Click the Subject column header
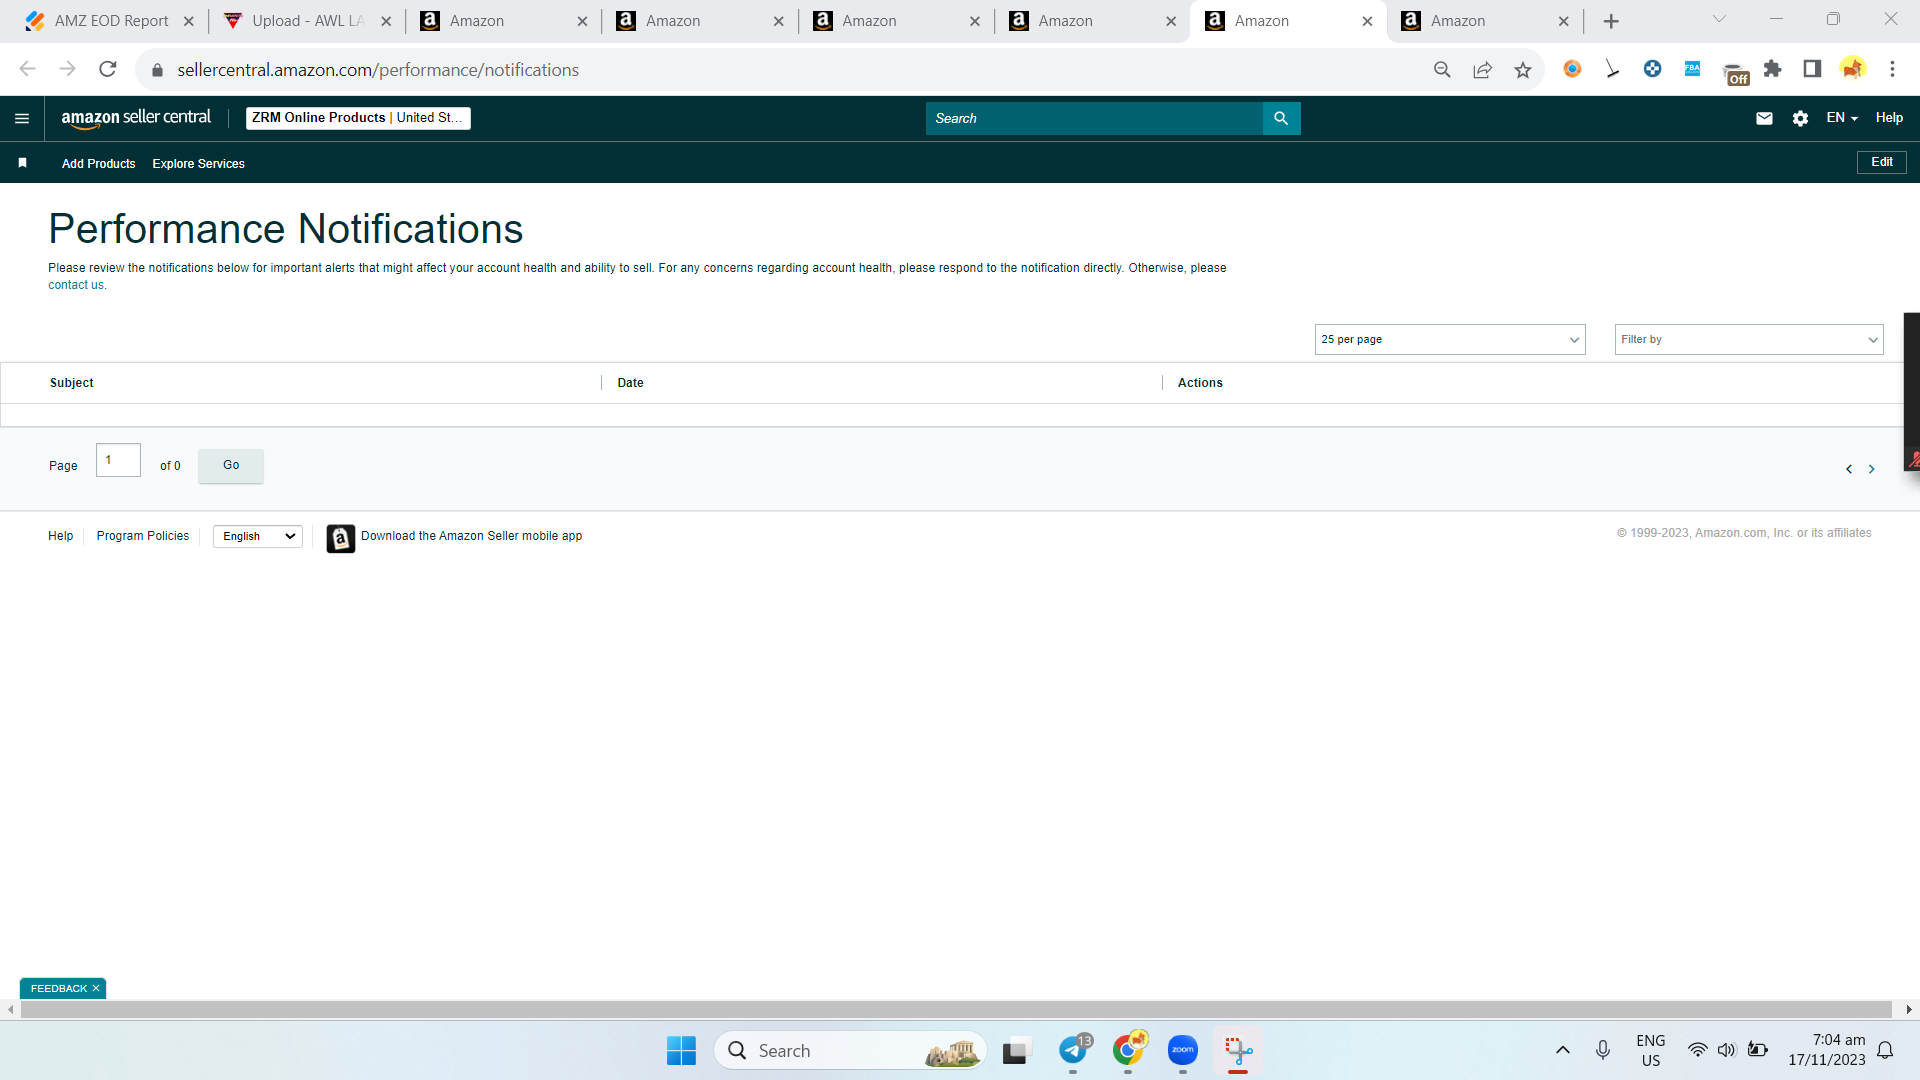Image resolution: width=1920 pixels, height=1080 pixels. click(x=72, y=383)
